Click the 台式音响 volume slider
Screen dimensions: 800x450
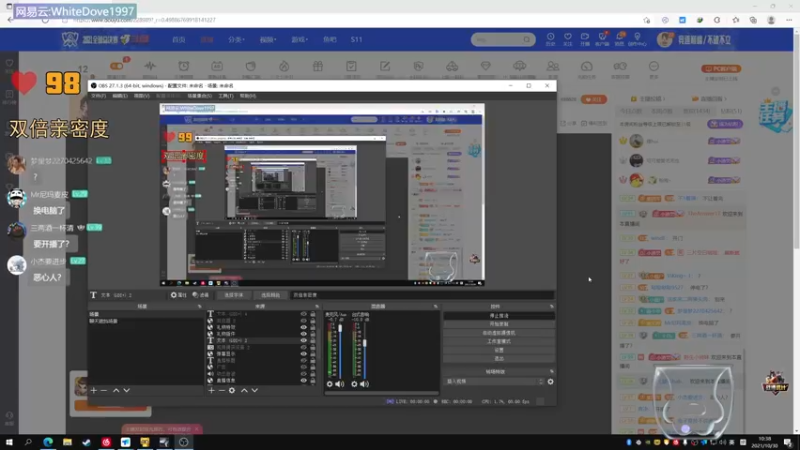coord(365,349)
